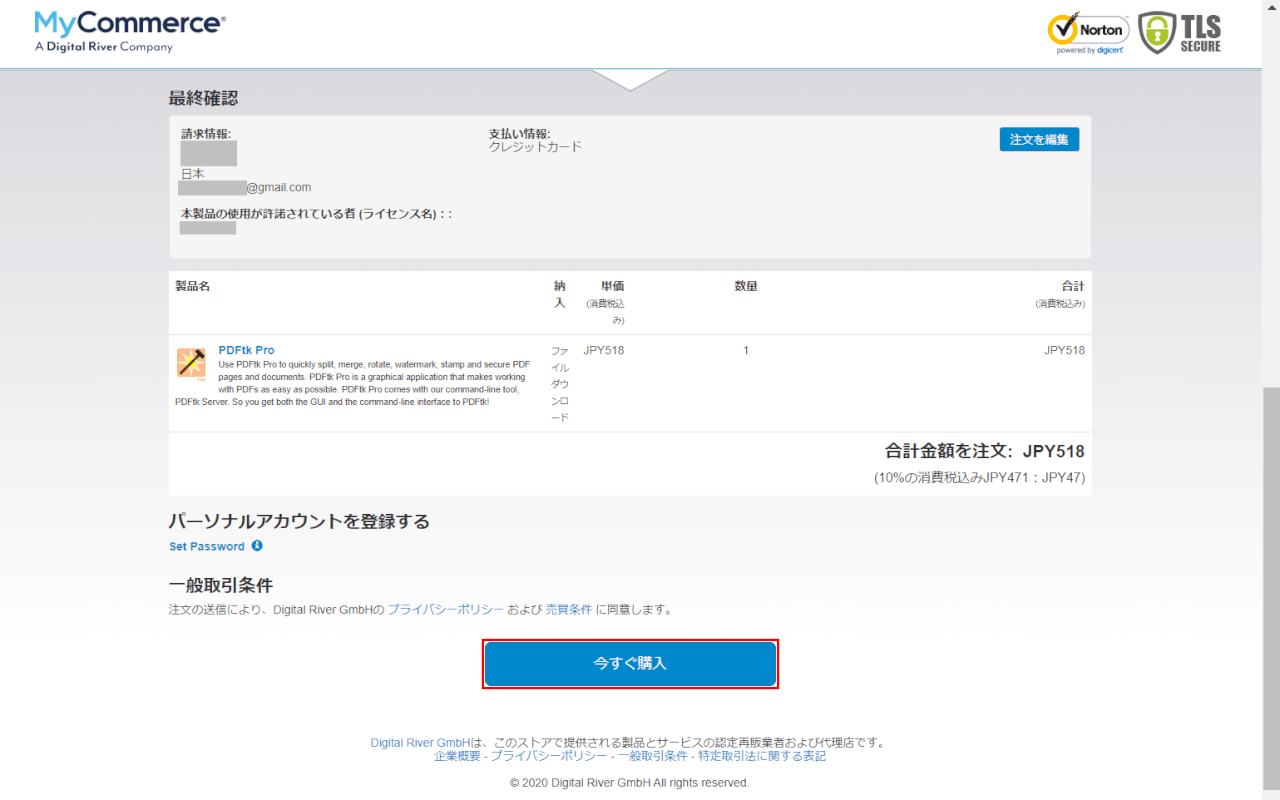Click the white disclosure triangle above 最終確認
Image resolution: width=1280 pixels, height=800 pixels.
click(630, 78)
